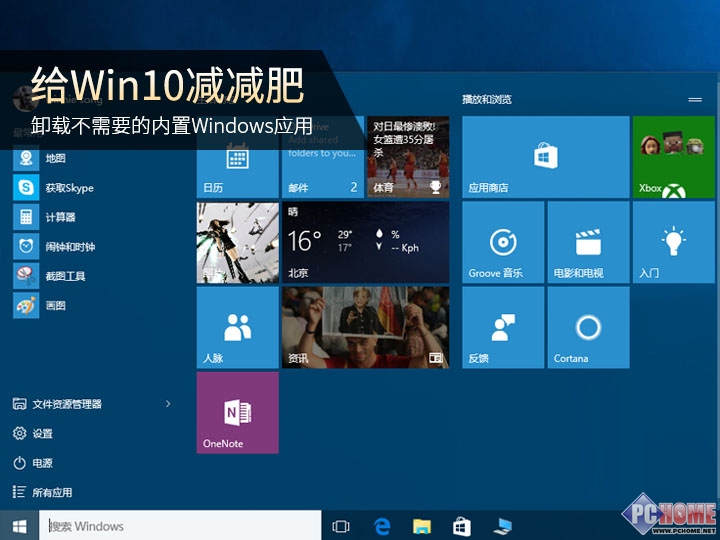
Task: Launch the Calculator app icon
Action: click(x=26, y=217)
